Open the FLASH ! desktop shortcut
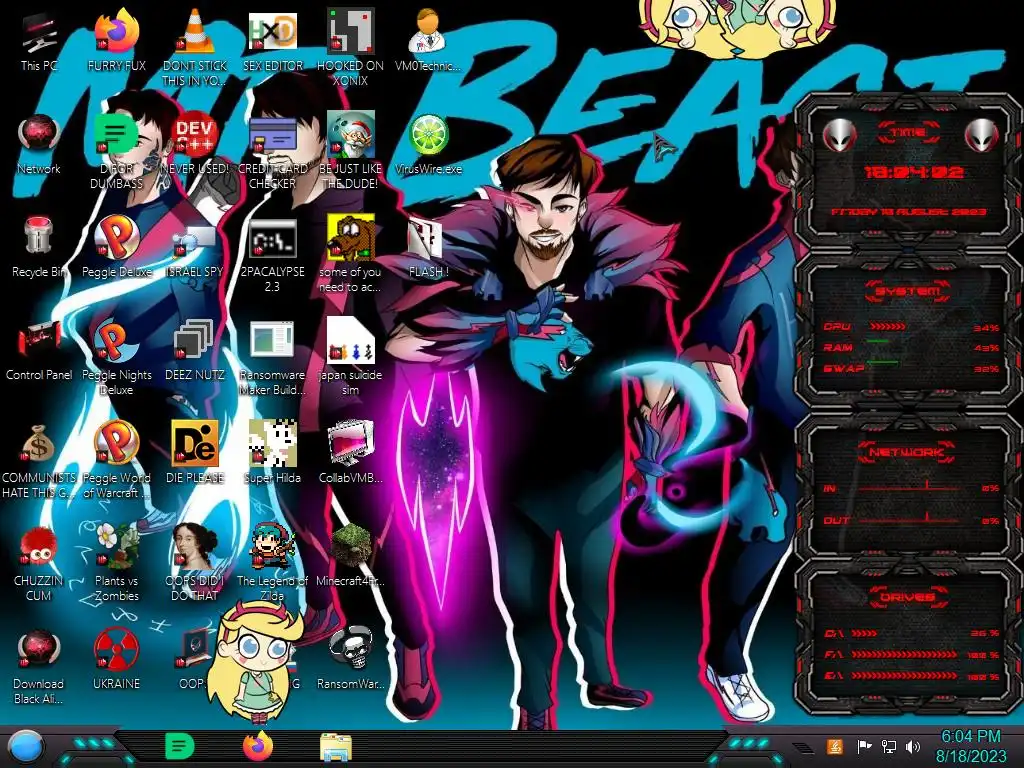This screenshot has width=1024, height=768. (x=428, y=248)
